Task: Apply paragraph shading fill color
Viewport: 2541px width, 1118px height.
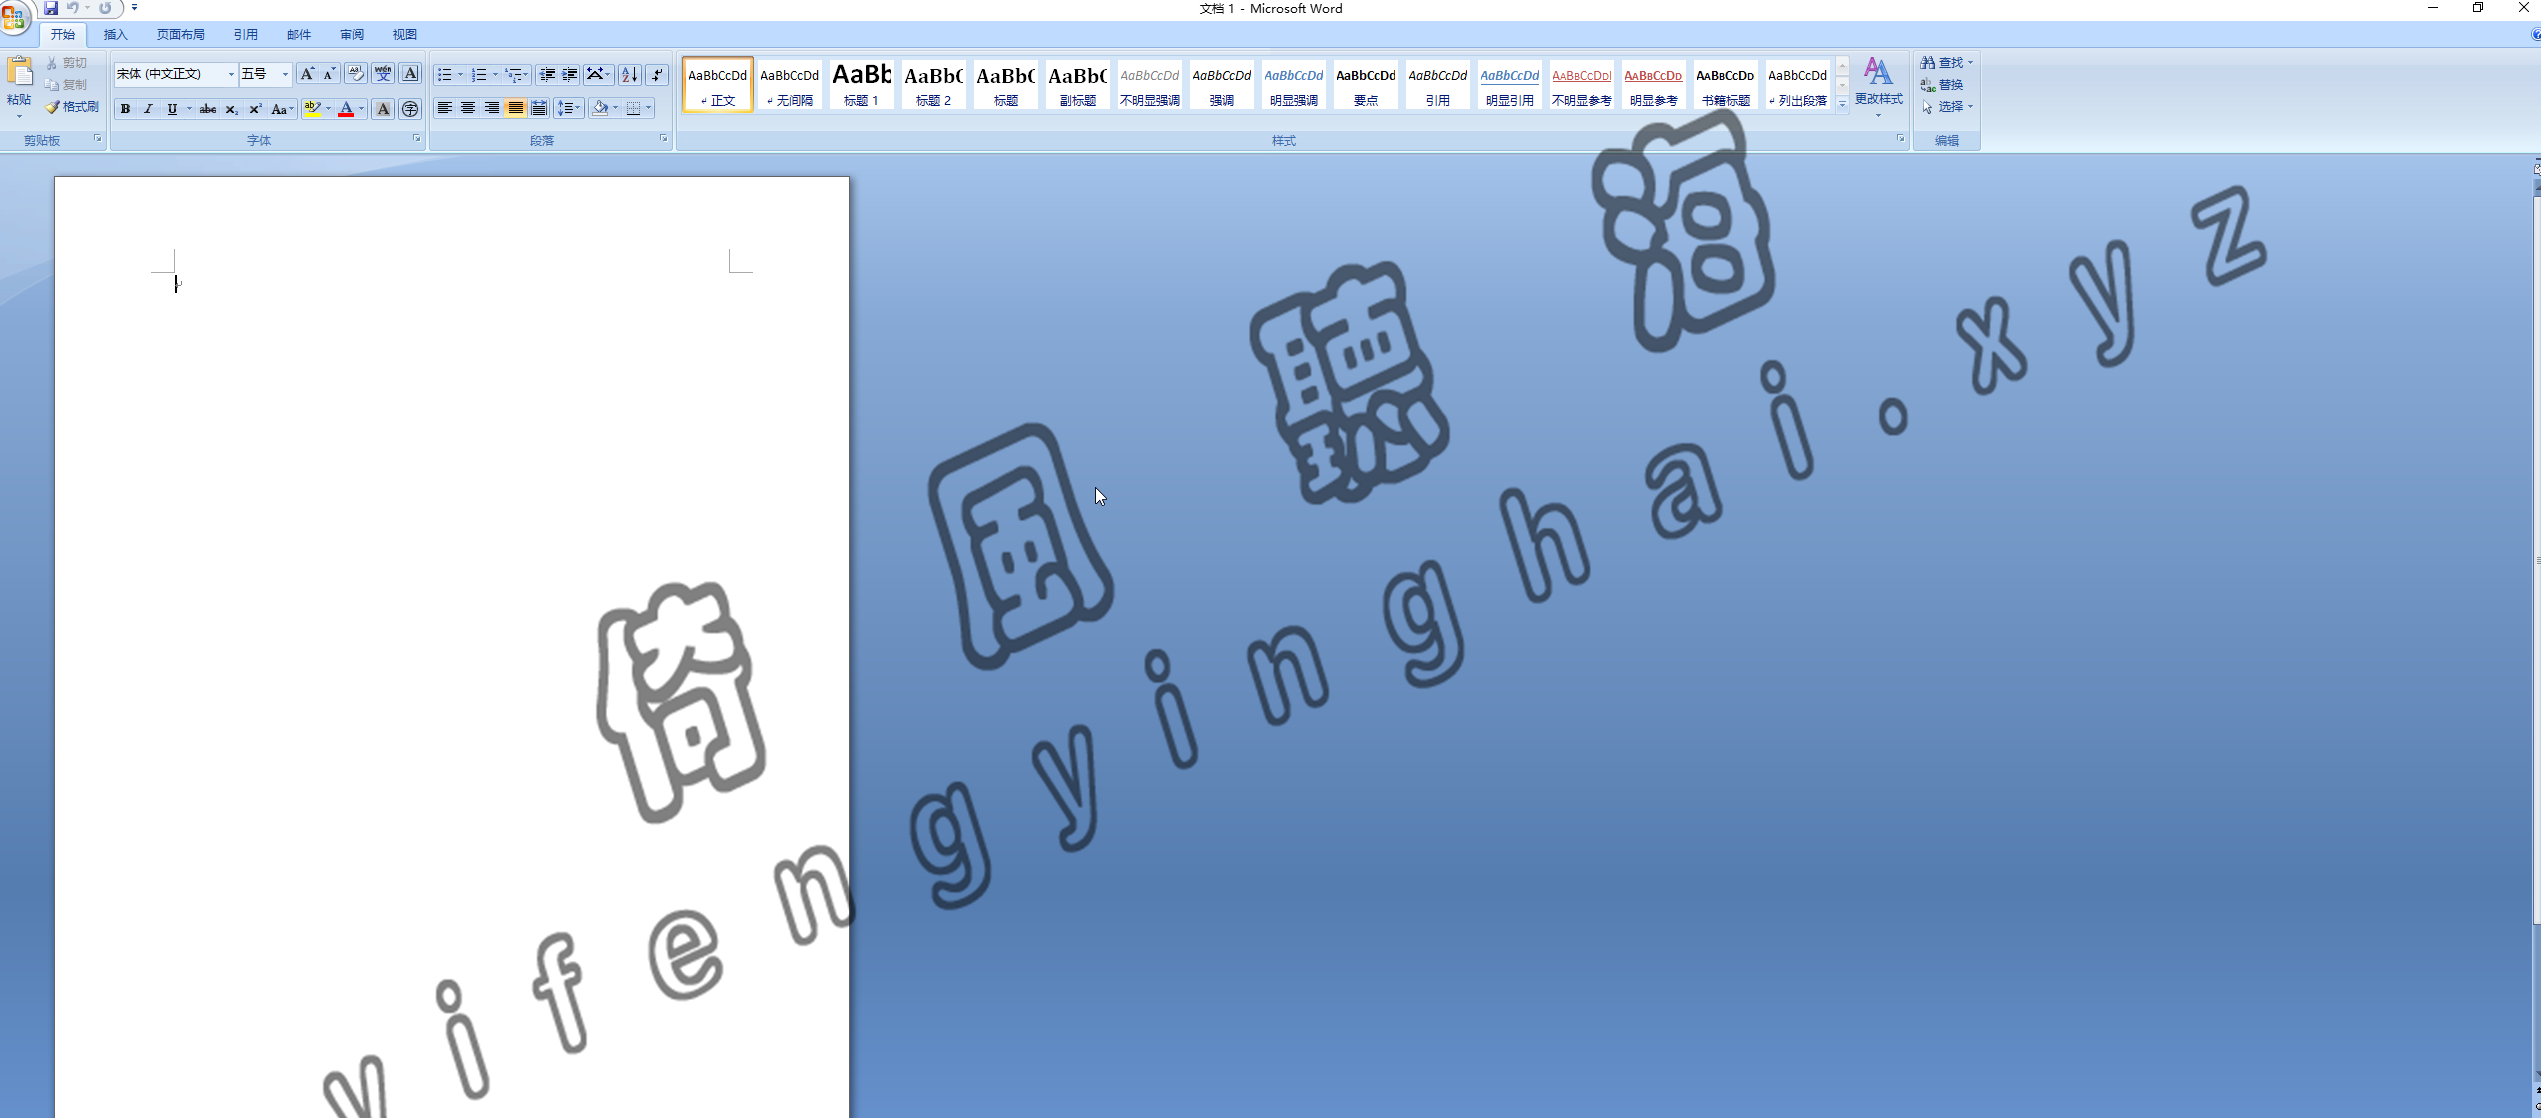Action: tap(599, 109)
